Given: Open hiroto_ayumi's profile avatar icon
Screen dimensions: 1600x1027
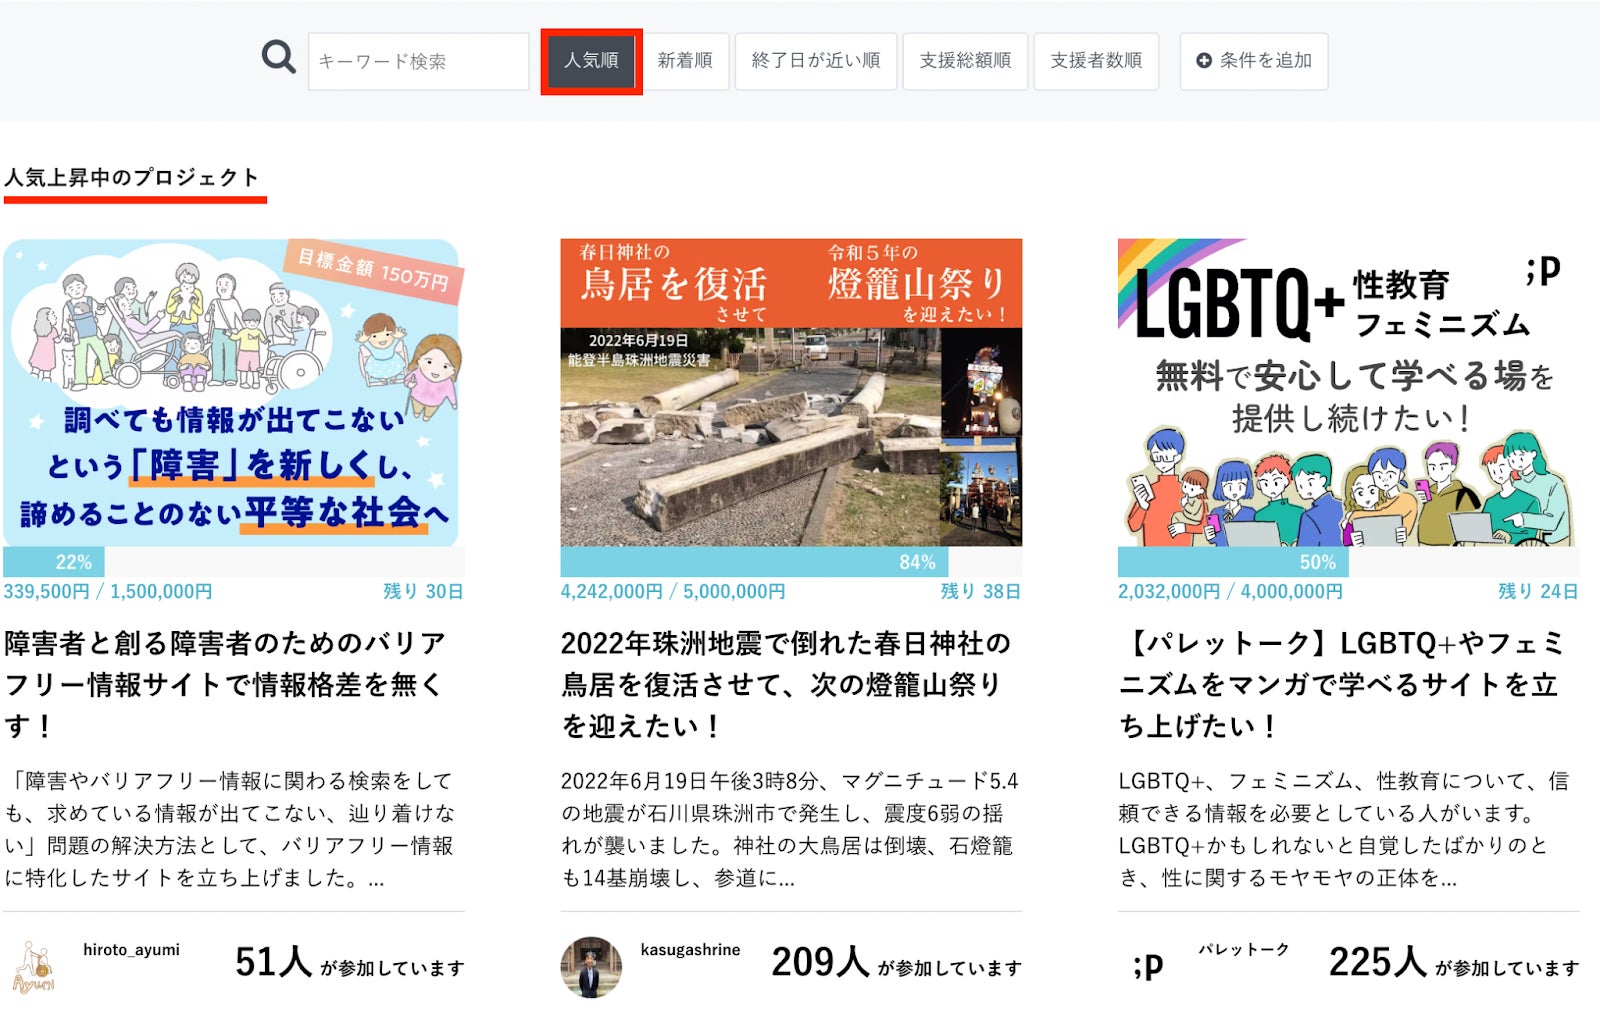Looking at the screenshot, I should 34,967.
